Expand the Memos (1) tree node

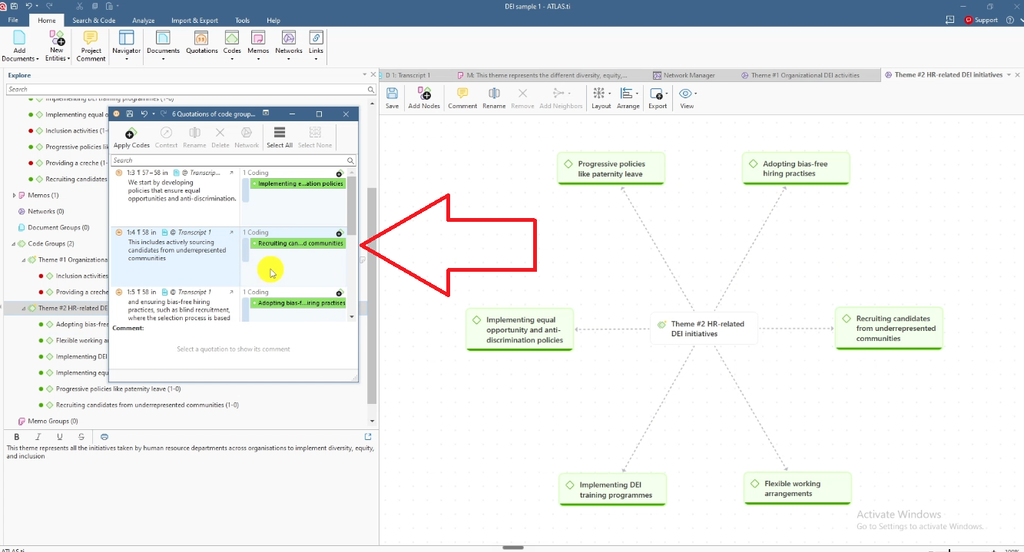tap(14, 195)
